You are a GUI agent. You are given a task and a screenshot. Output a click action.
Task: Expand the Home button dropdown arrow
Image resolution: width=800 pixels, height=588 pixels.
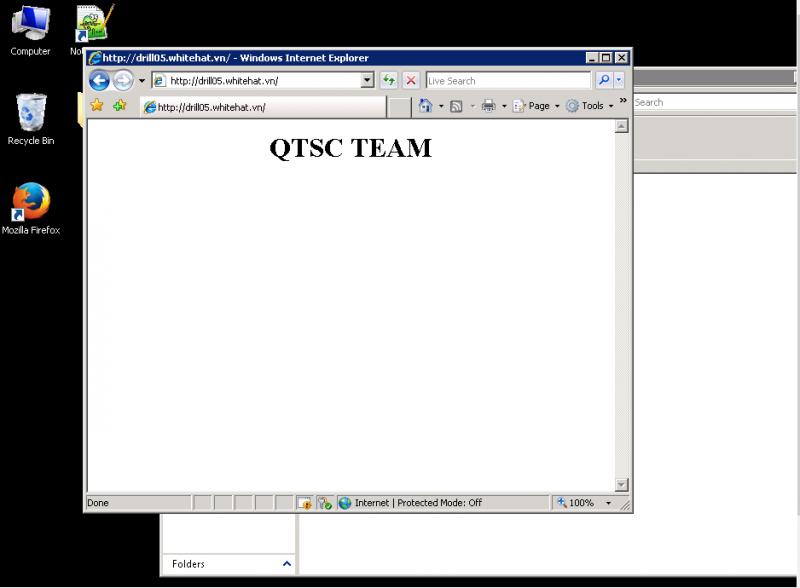tap(441, 106)
